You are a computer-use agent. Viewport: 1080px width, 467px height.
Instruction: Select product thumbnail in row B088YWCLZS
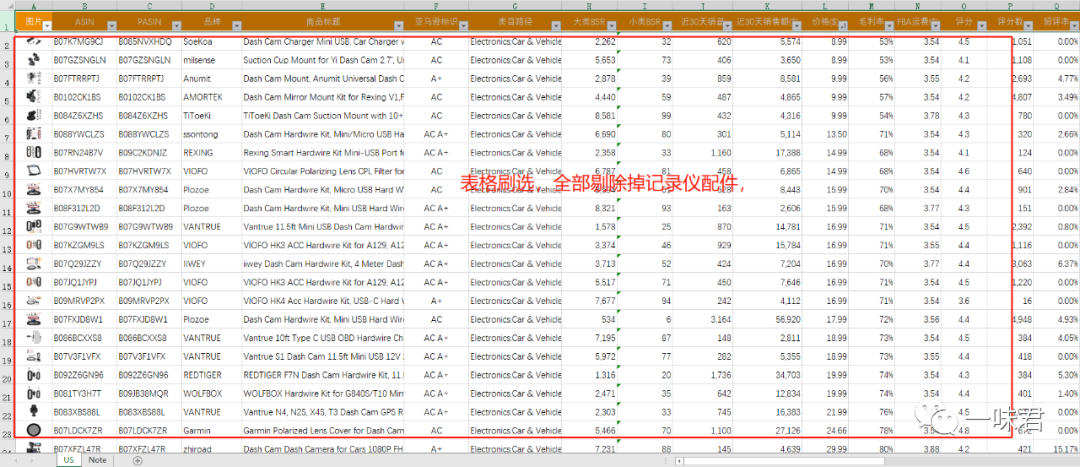[33, 134]
